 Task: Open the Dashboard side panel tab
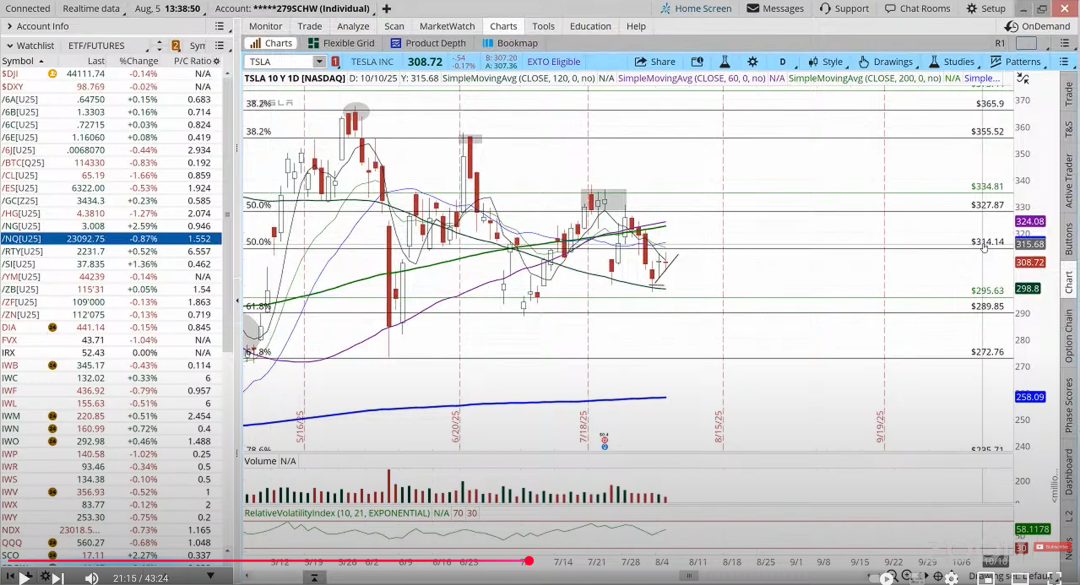point(1069,471)
